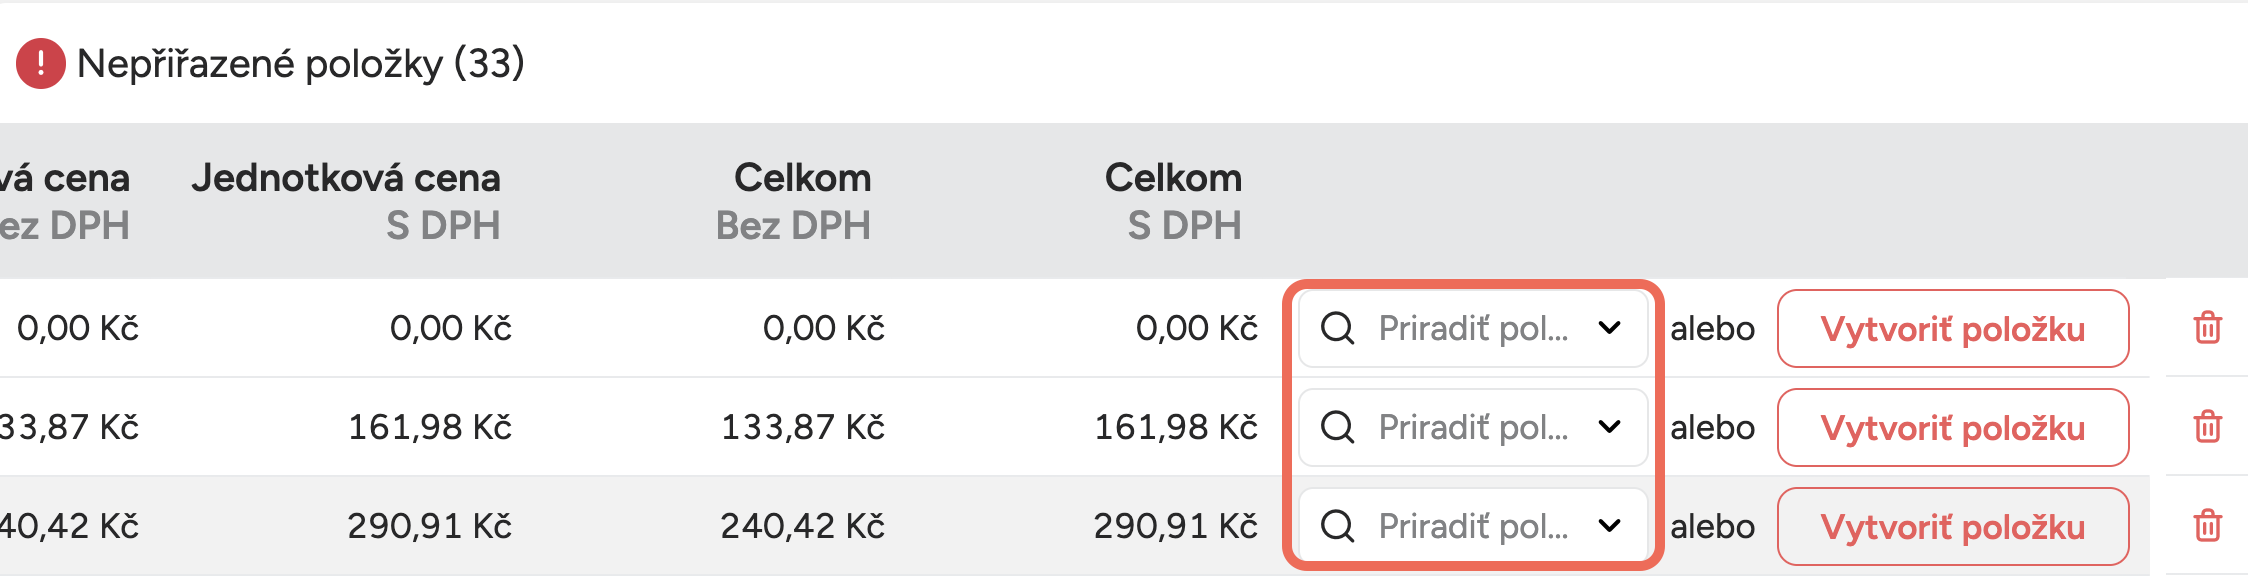Click the Celkom S DPH column header
Viewport: 2248px width, 578px height.
(x=1174, y=201)
